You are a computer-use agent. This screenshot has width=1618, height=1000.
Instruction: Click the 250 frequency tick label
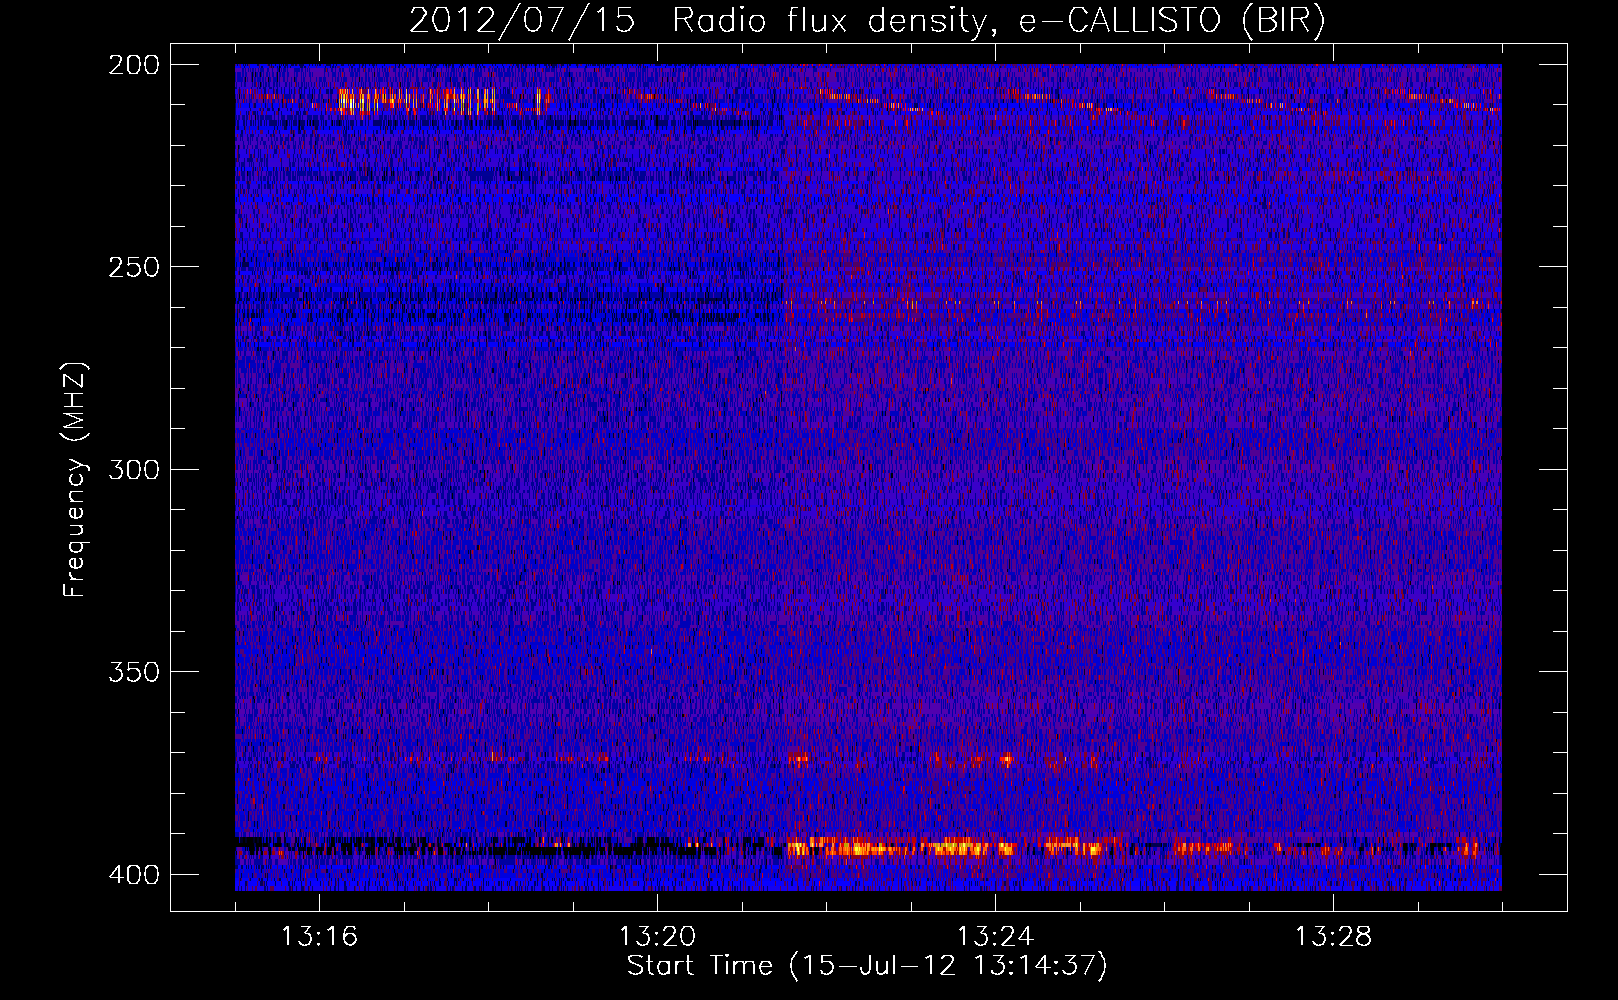pos(134,267)
